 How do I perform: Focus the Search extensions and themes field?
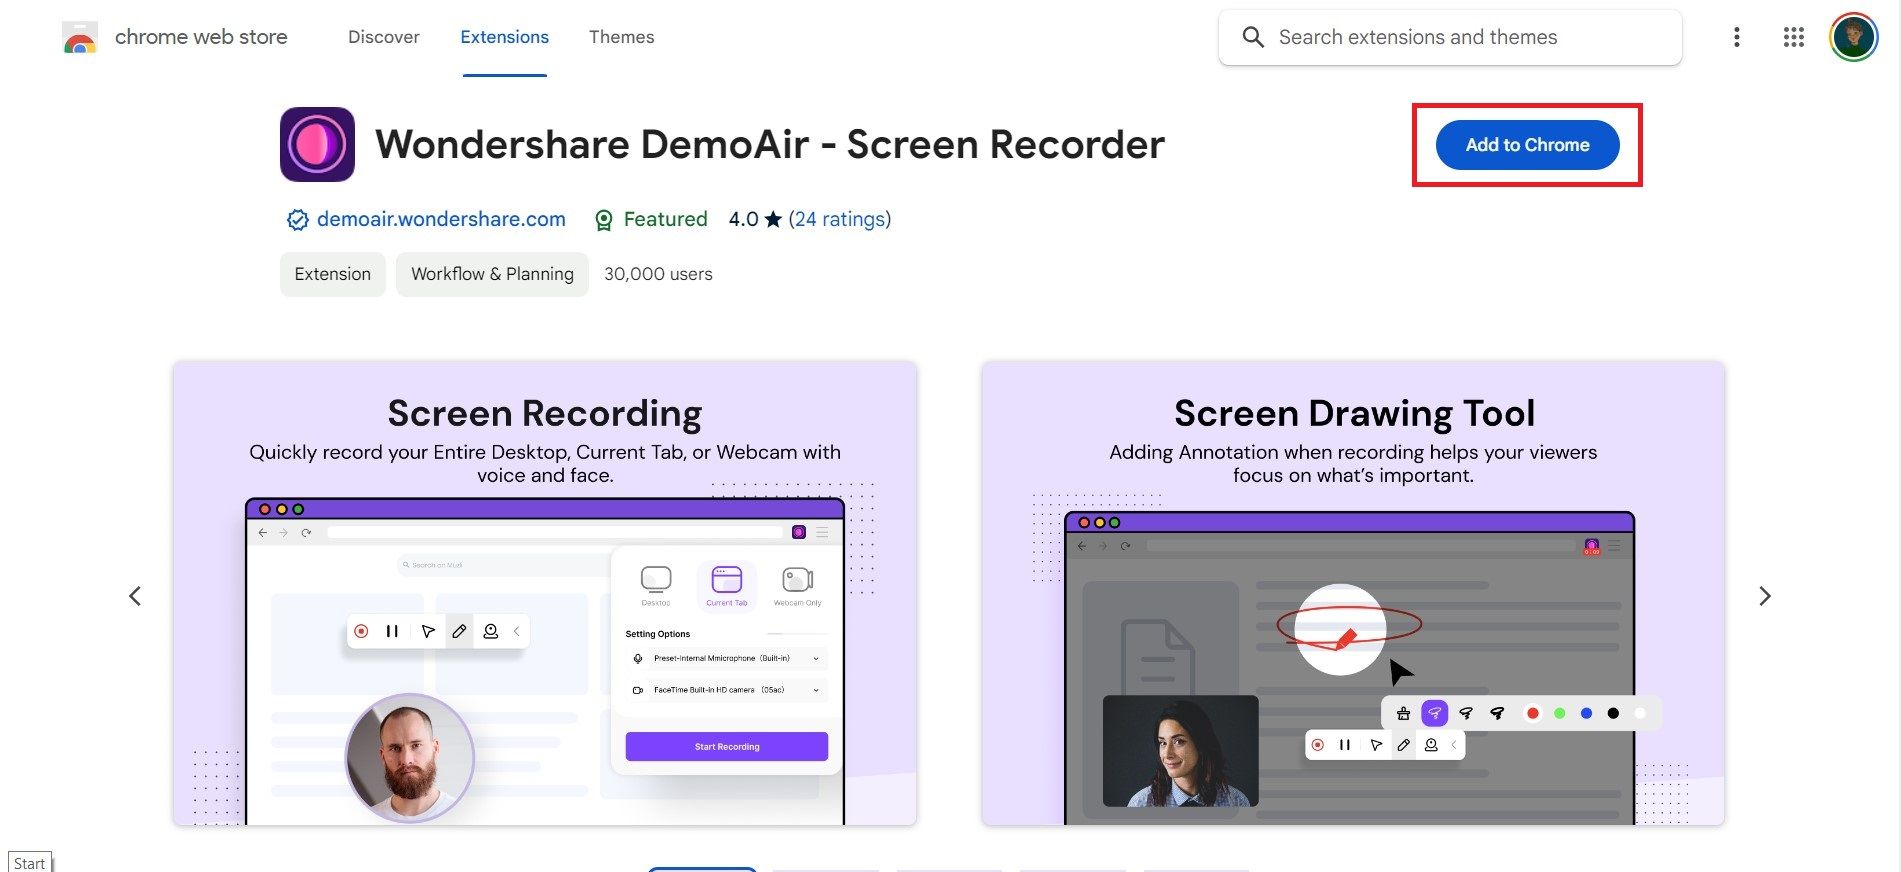tap(1450, 38)
